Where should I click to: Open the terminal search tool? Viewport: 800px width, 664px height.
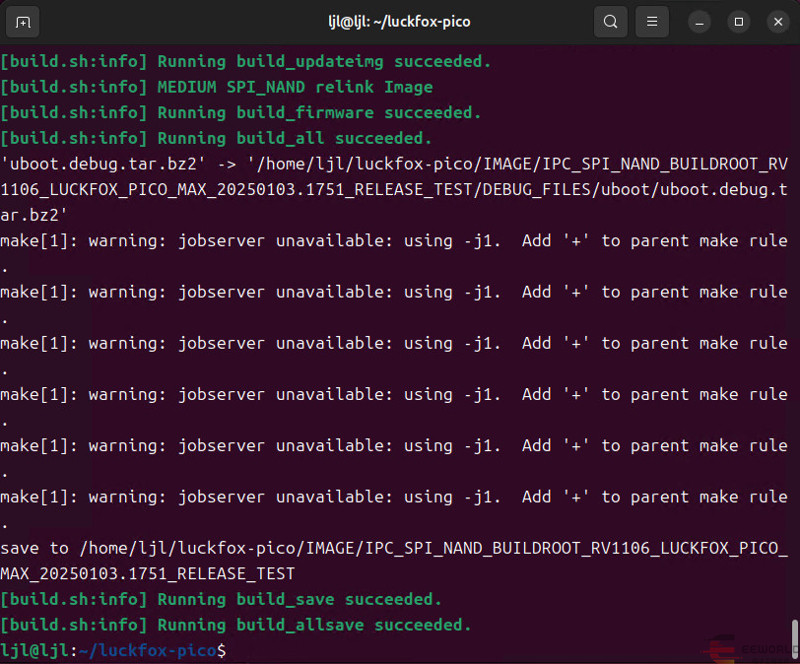610,22
